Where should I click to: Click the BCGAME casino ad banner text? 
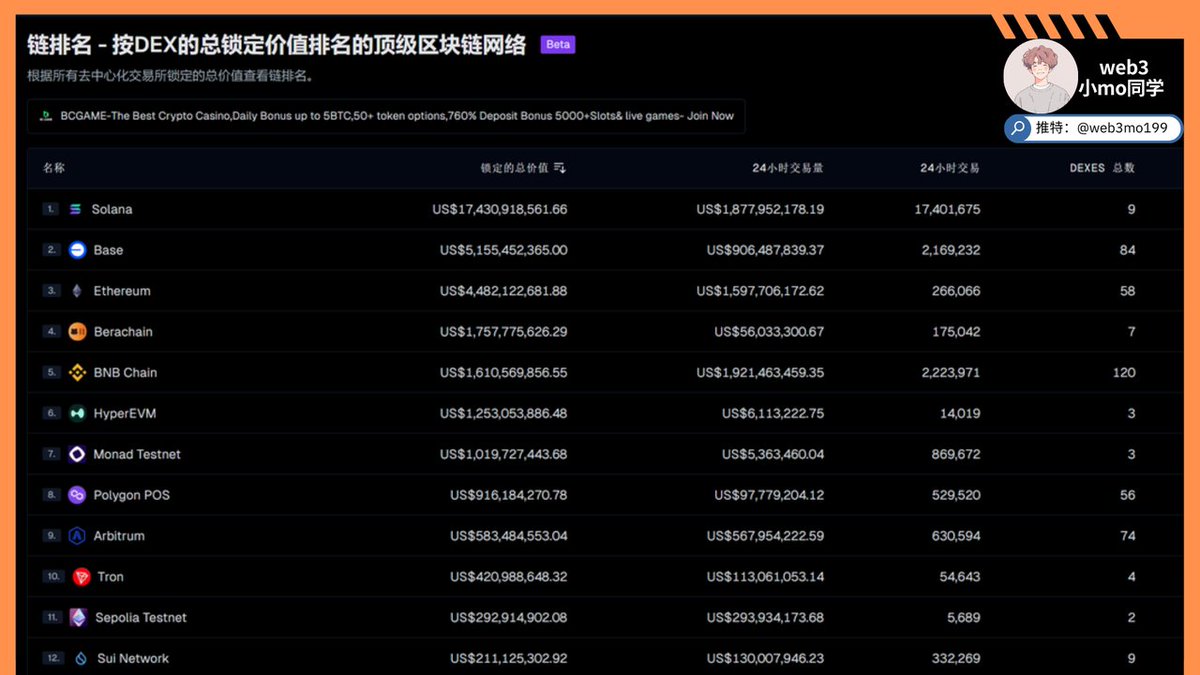(397, 116)
